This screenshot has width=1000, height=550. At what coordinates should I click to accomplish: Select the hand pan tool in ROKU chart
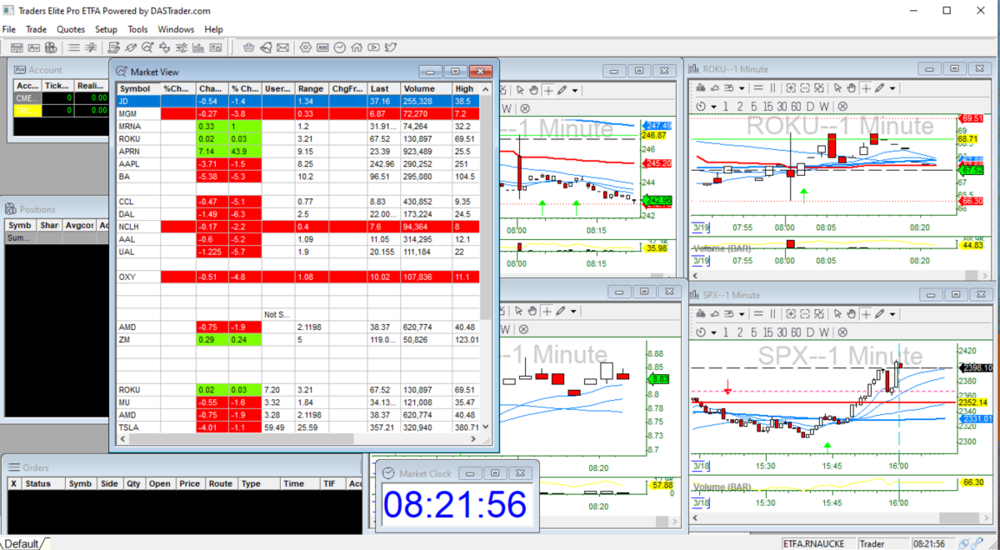tap(851, 88)
